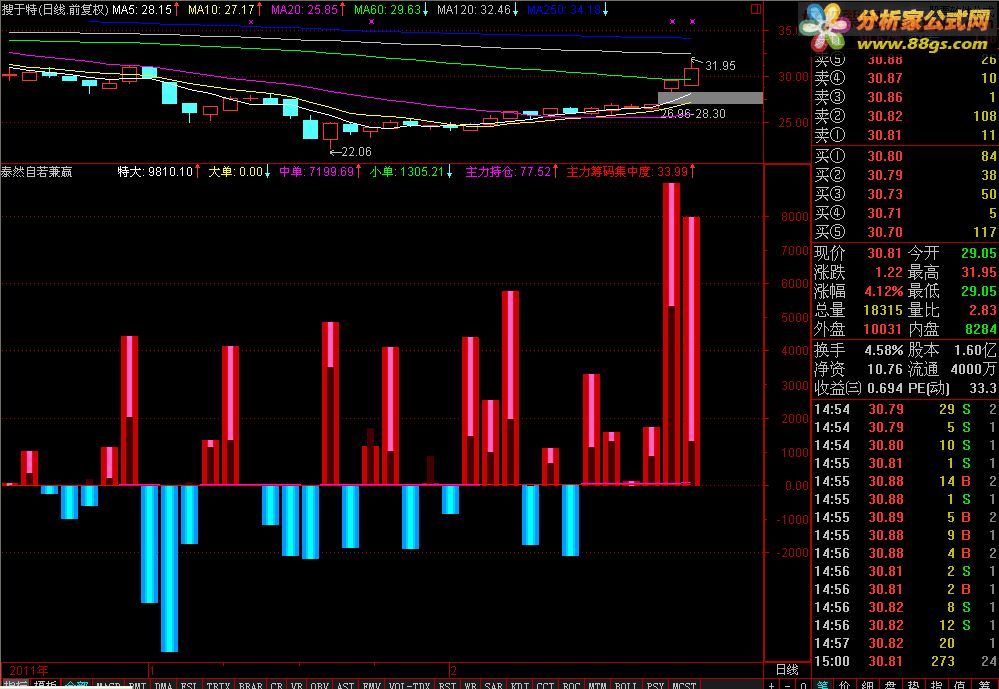Click the plus zoom button beside the tabs
This screenshot has width=999, height=689.
point(772,686)
